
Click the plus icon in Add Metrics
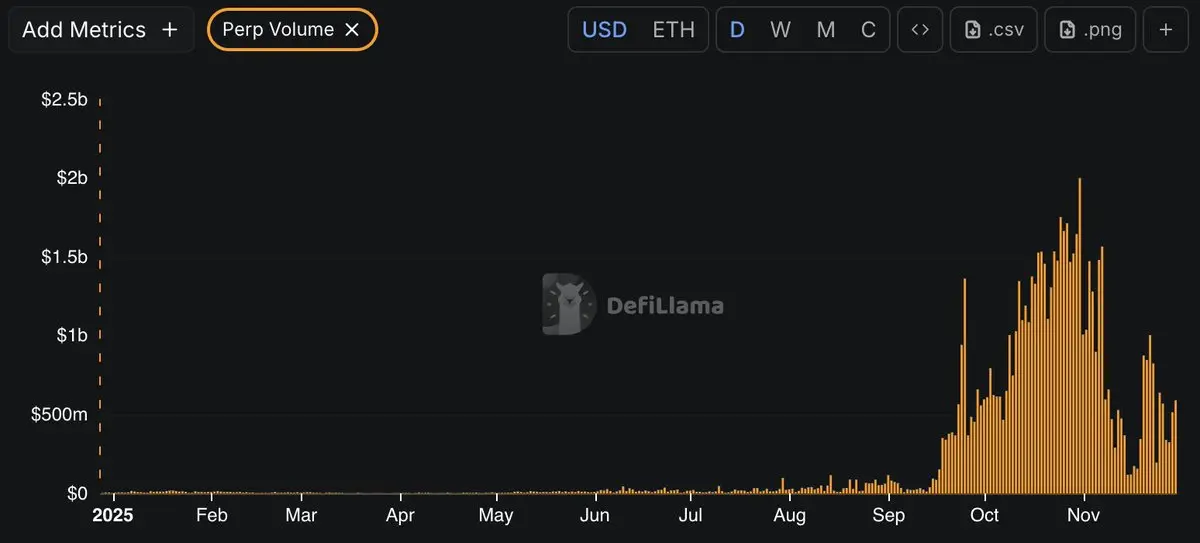coord(170,30)
